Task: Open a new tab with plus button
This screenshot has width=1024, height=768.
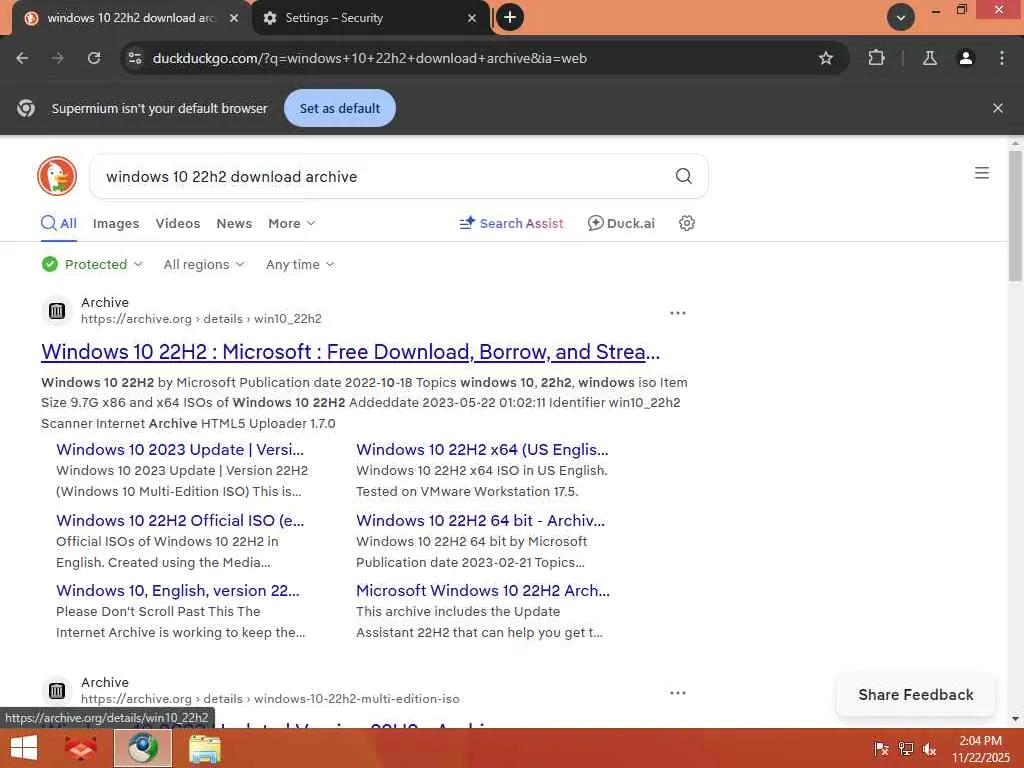Action: [x=510, y=17]
